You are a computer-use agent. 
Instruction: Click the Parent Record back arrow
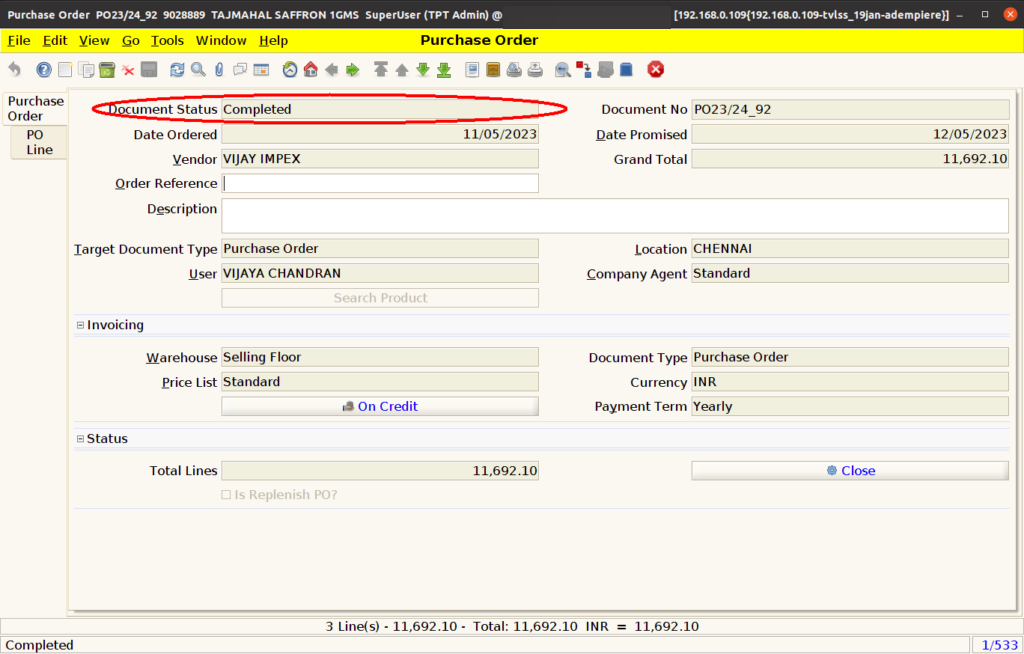pos(332,69)
